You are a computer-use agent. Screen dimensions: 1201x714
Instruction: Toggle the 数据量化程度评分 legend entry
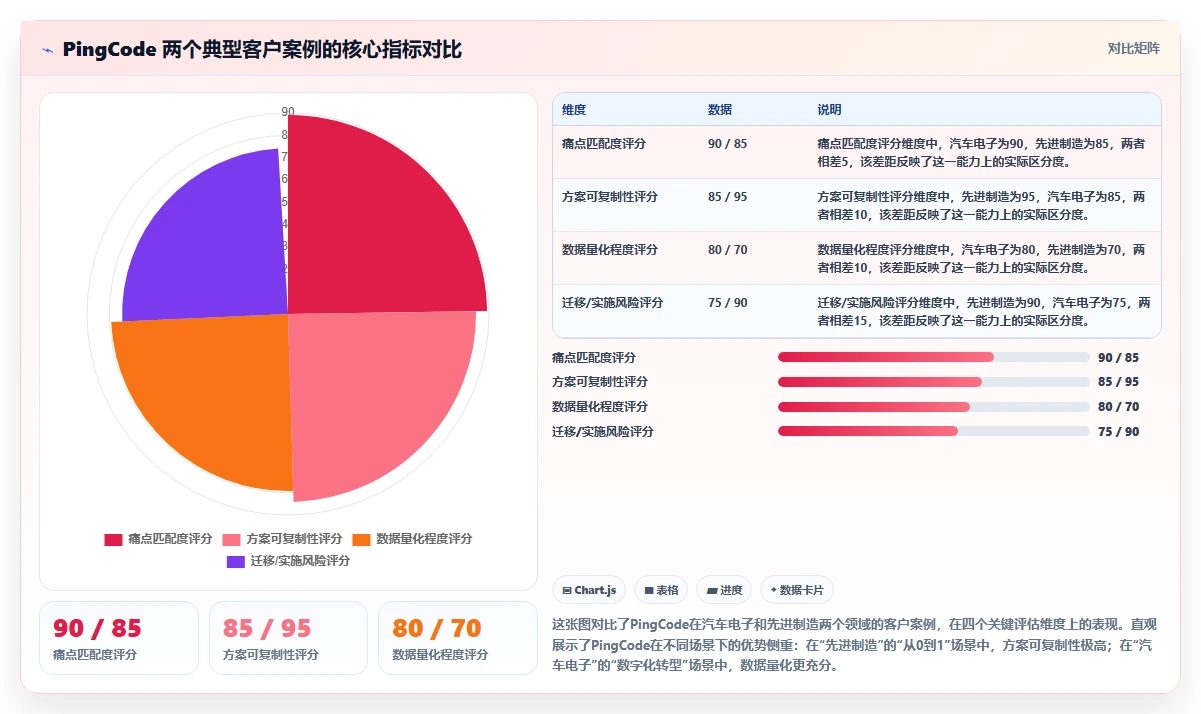(x=412, y=539)
